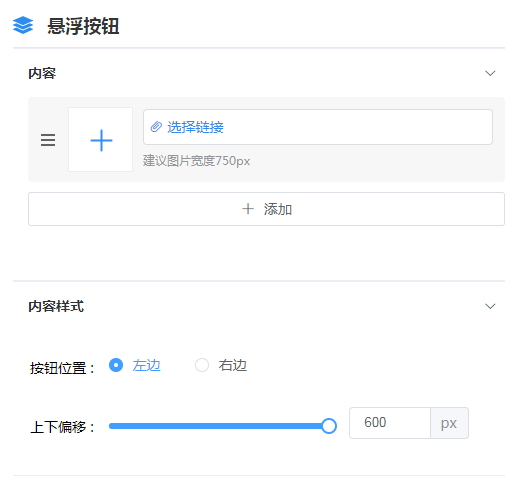Click the plus image upload box

coord(101,140)
